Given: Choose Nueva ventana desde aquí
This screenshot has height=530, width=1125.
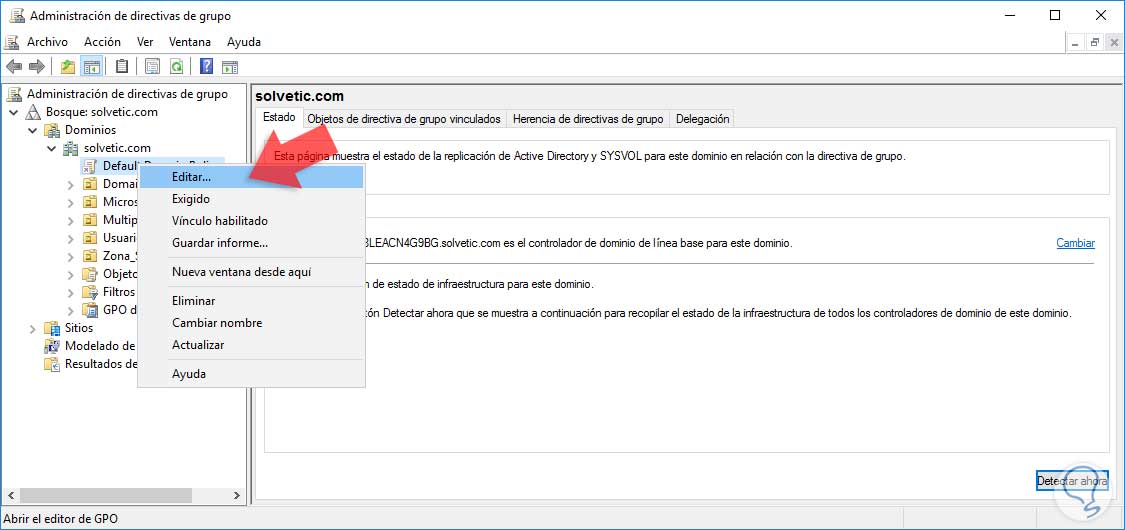Looking at the screenshot, I should pyautogui.click(x=251, y=272).
